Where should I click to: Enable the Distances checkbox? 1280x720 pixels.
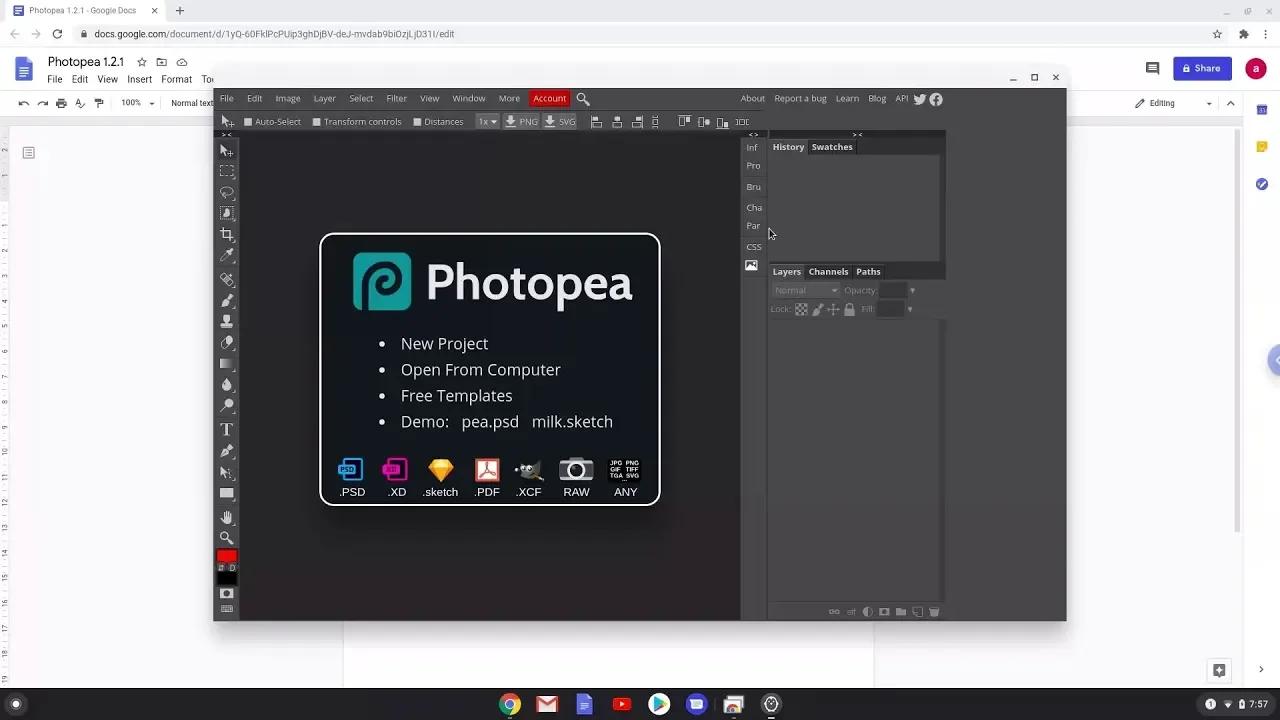(x=417, y=121)
